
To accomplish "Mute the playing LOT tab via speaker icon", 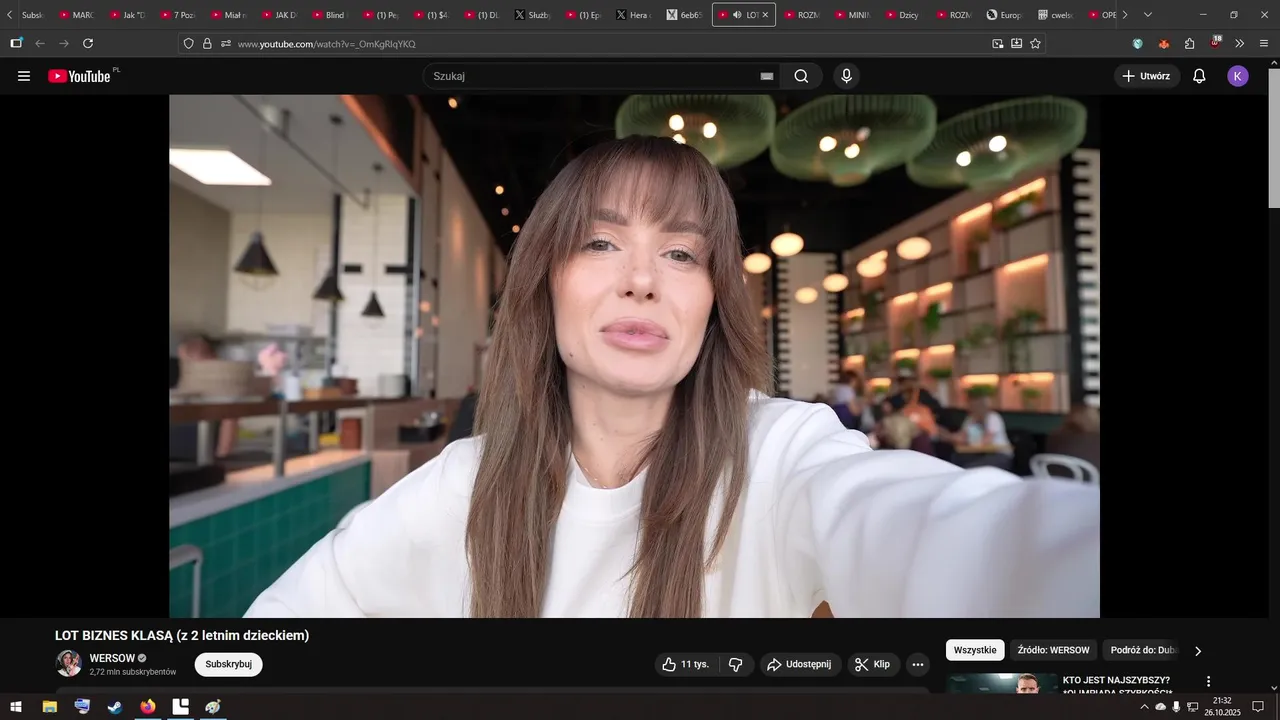I will pyautogui.click(x=737, y=15).
